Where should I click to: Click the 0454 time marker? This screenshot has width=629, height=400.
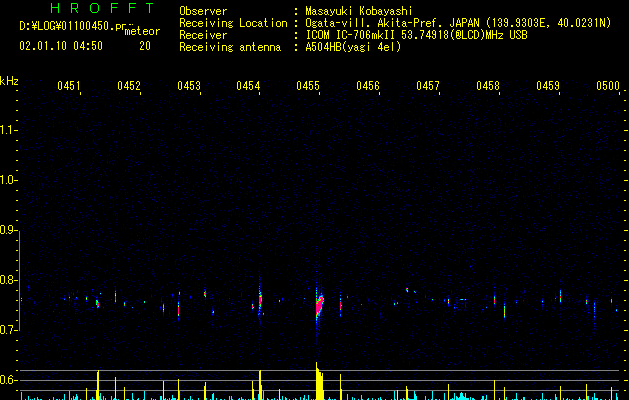pos(248,86)
